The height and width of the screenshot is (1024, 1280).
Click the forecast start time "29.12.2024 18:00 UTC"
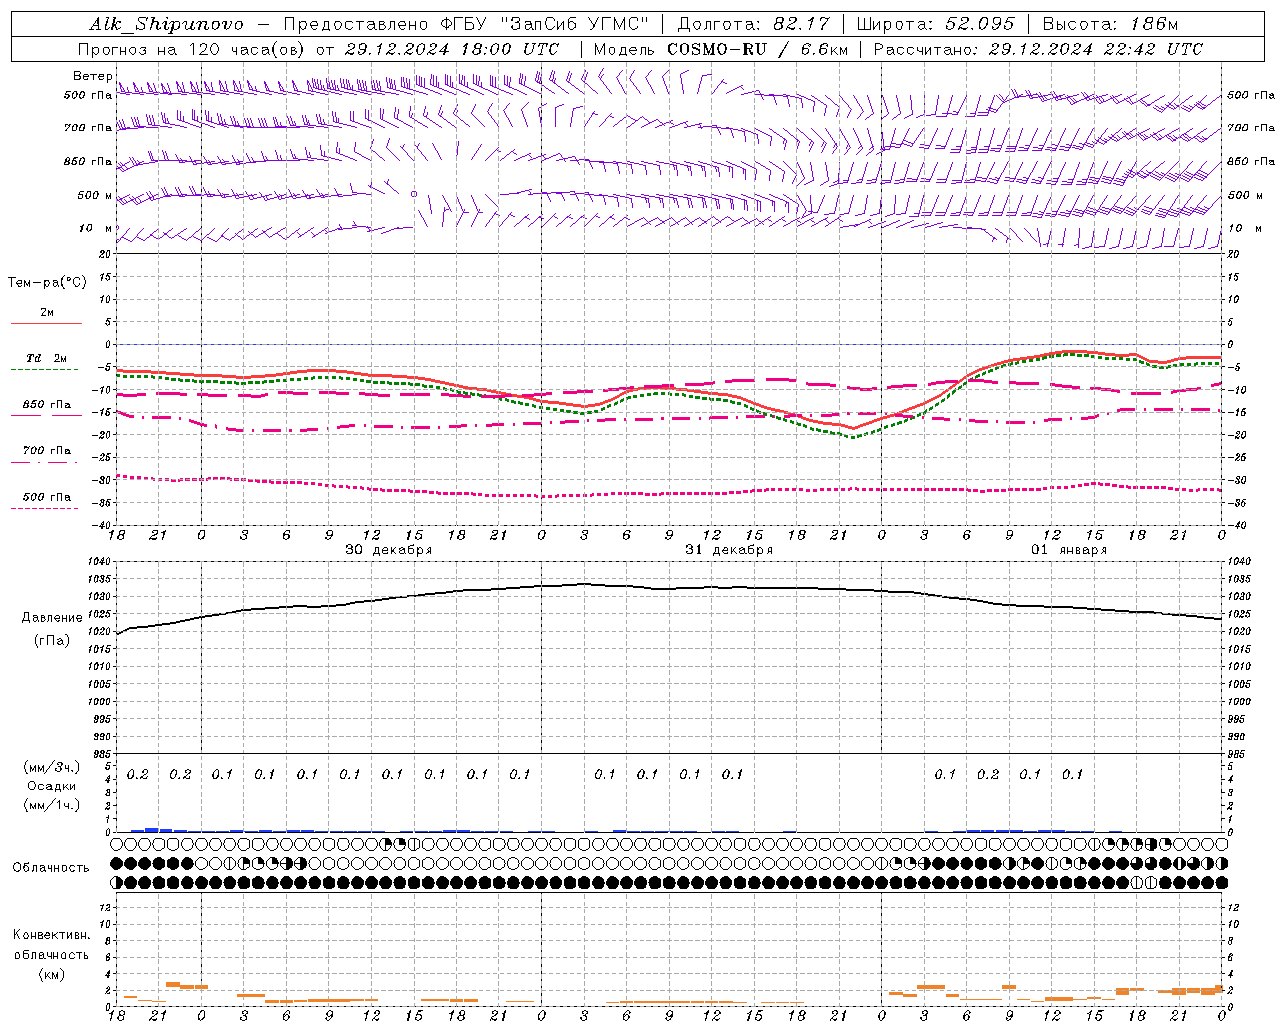451,49
